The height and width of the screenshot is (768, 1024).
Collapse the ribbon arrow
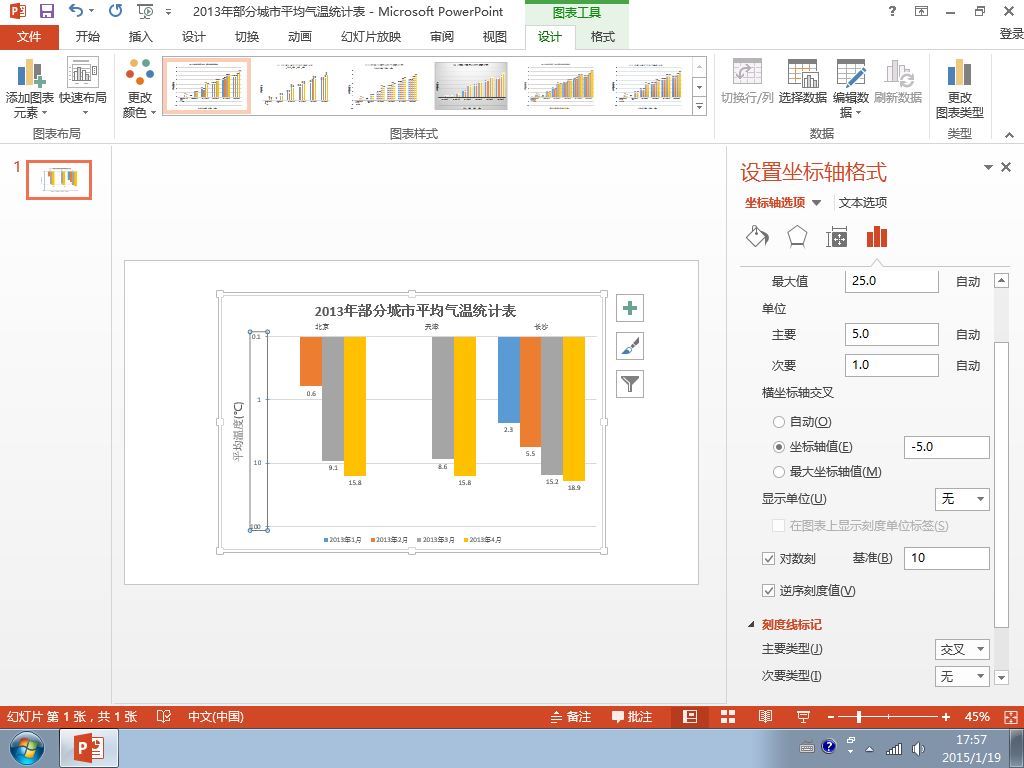click(1009, 135)
